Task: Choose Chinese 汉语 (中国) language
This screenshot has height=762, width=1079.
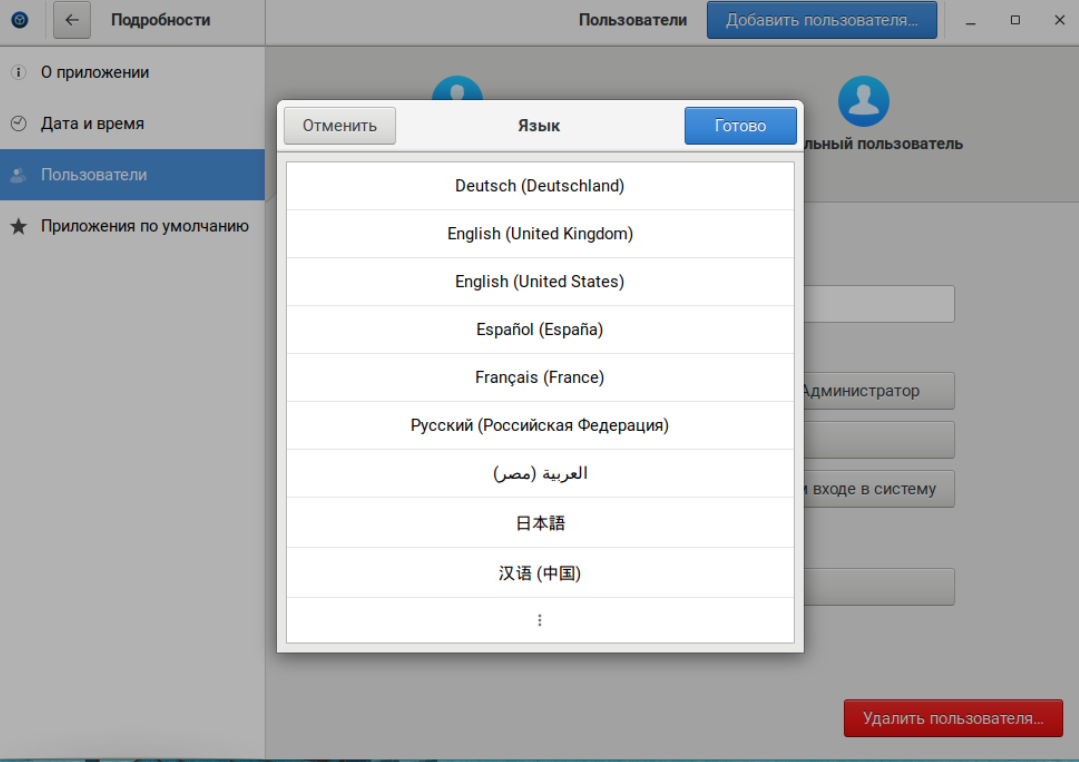Action: (x=540, y=573)
